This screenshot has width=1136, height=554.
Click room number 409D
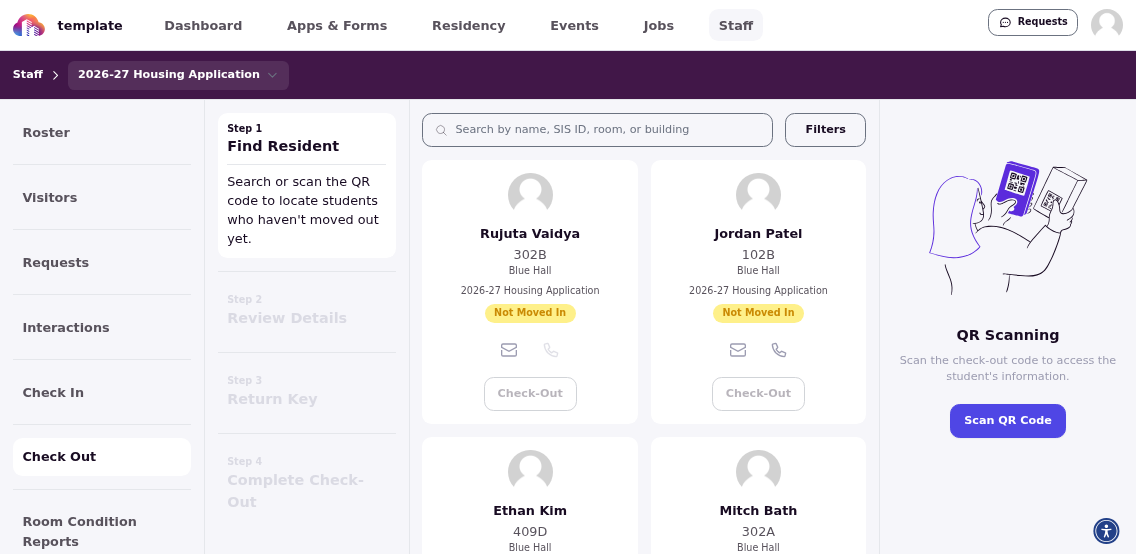click(x=530, y=532)
